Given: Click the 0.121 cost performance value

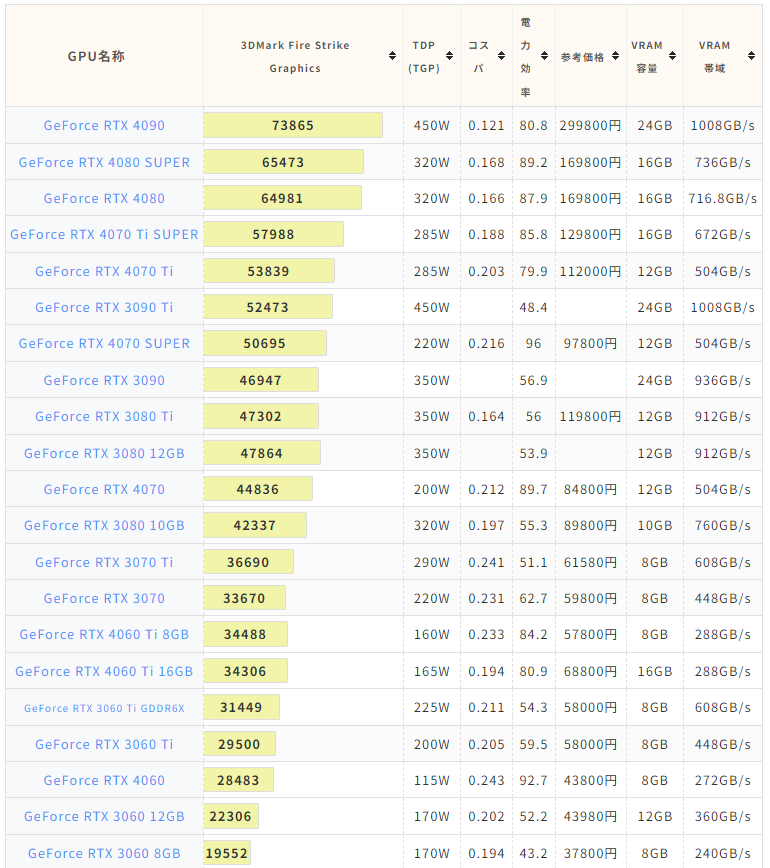Looking at the screenshot, I should (x=486, y=126).
